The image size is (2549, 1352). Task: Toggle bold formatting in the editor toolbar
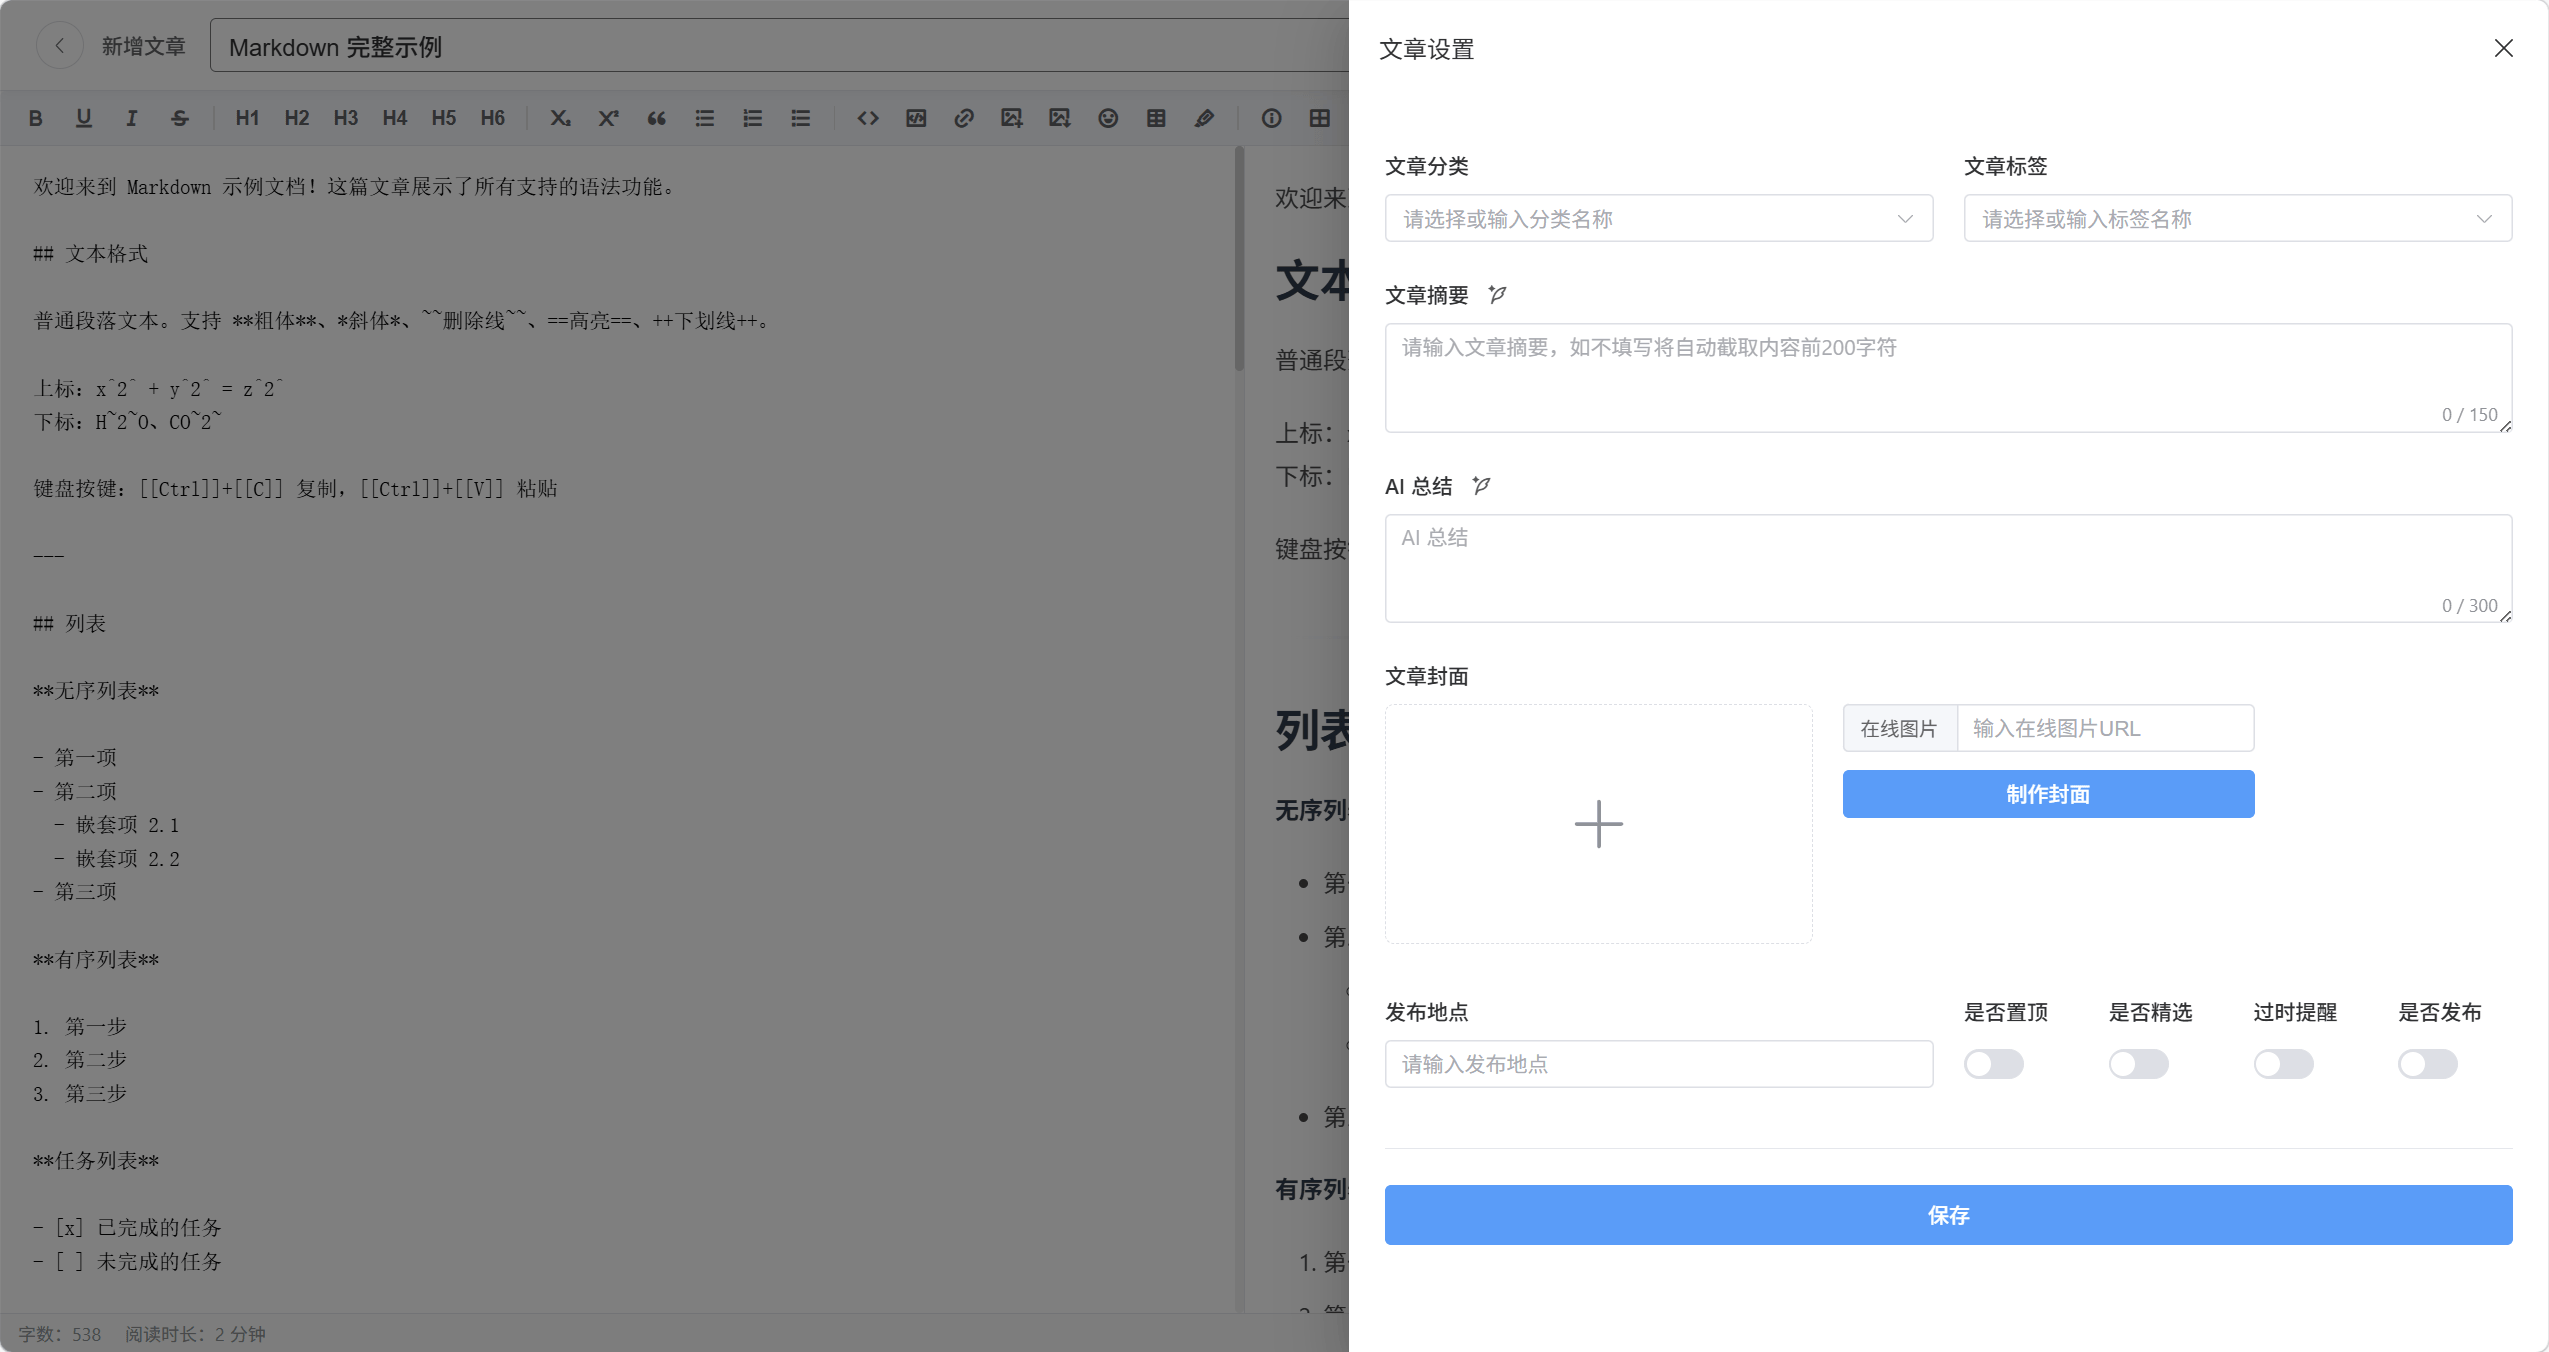[36, 118]
